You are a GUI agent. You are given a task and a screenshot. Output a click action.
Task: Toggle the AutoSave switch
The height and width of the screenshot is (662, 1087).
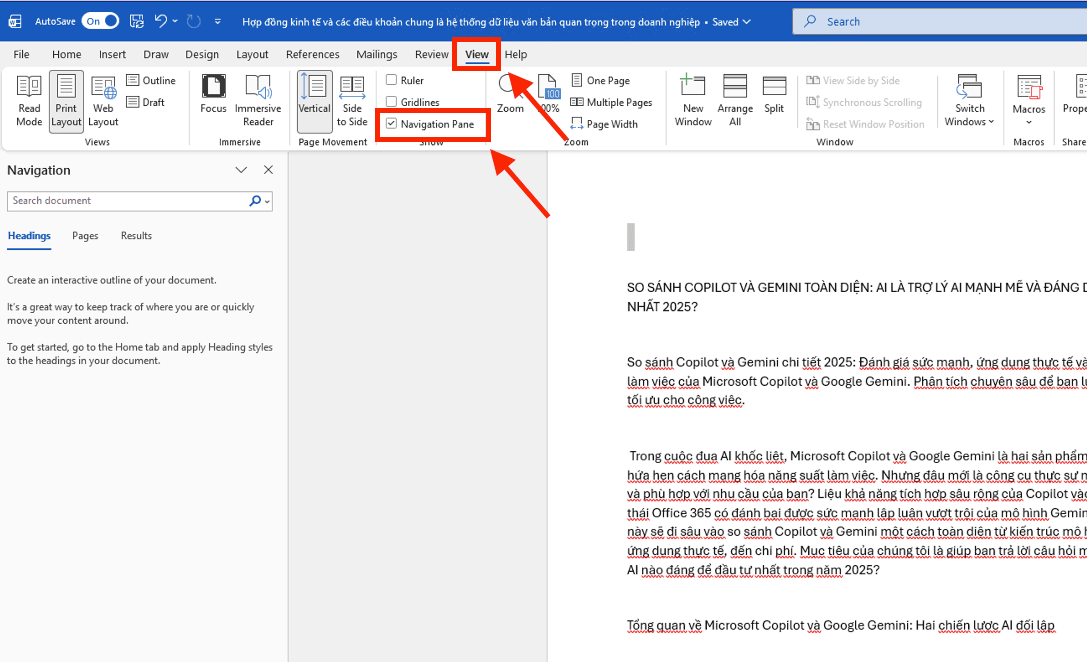coord(100,21)
